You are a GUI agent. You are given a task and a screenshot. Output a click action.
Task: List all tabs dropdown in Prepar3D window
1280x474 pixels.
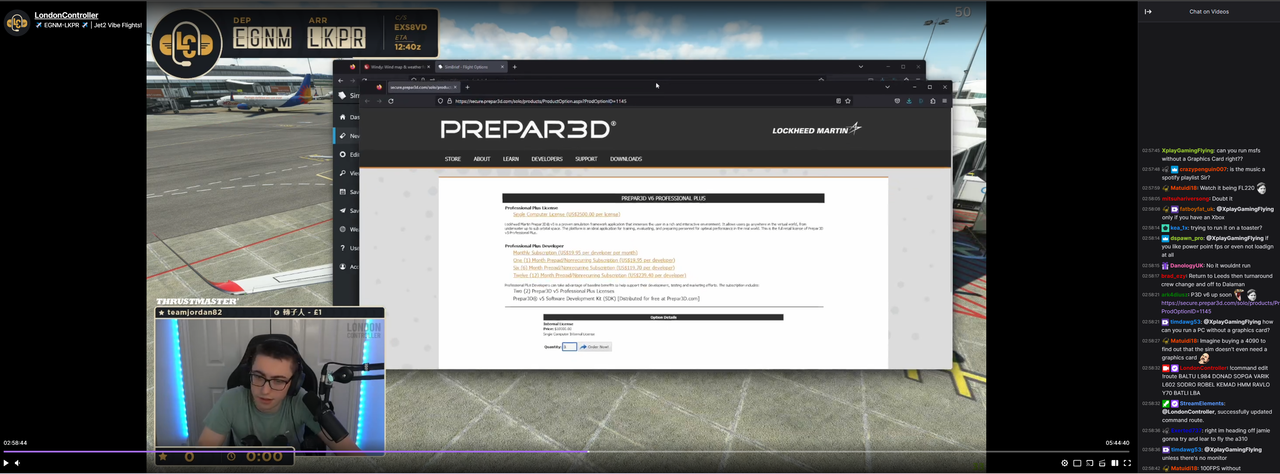[888, 87]
